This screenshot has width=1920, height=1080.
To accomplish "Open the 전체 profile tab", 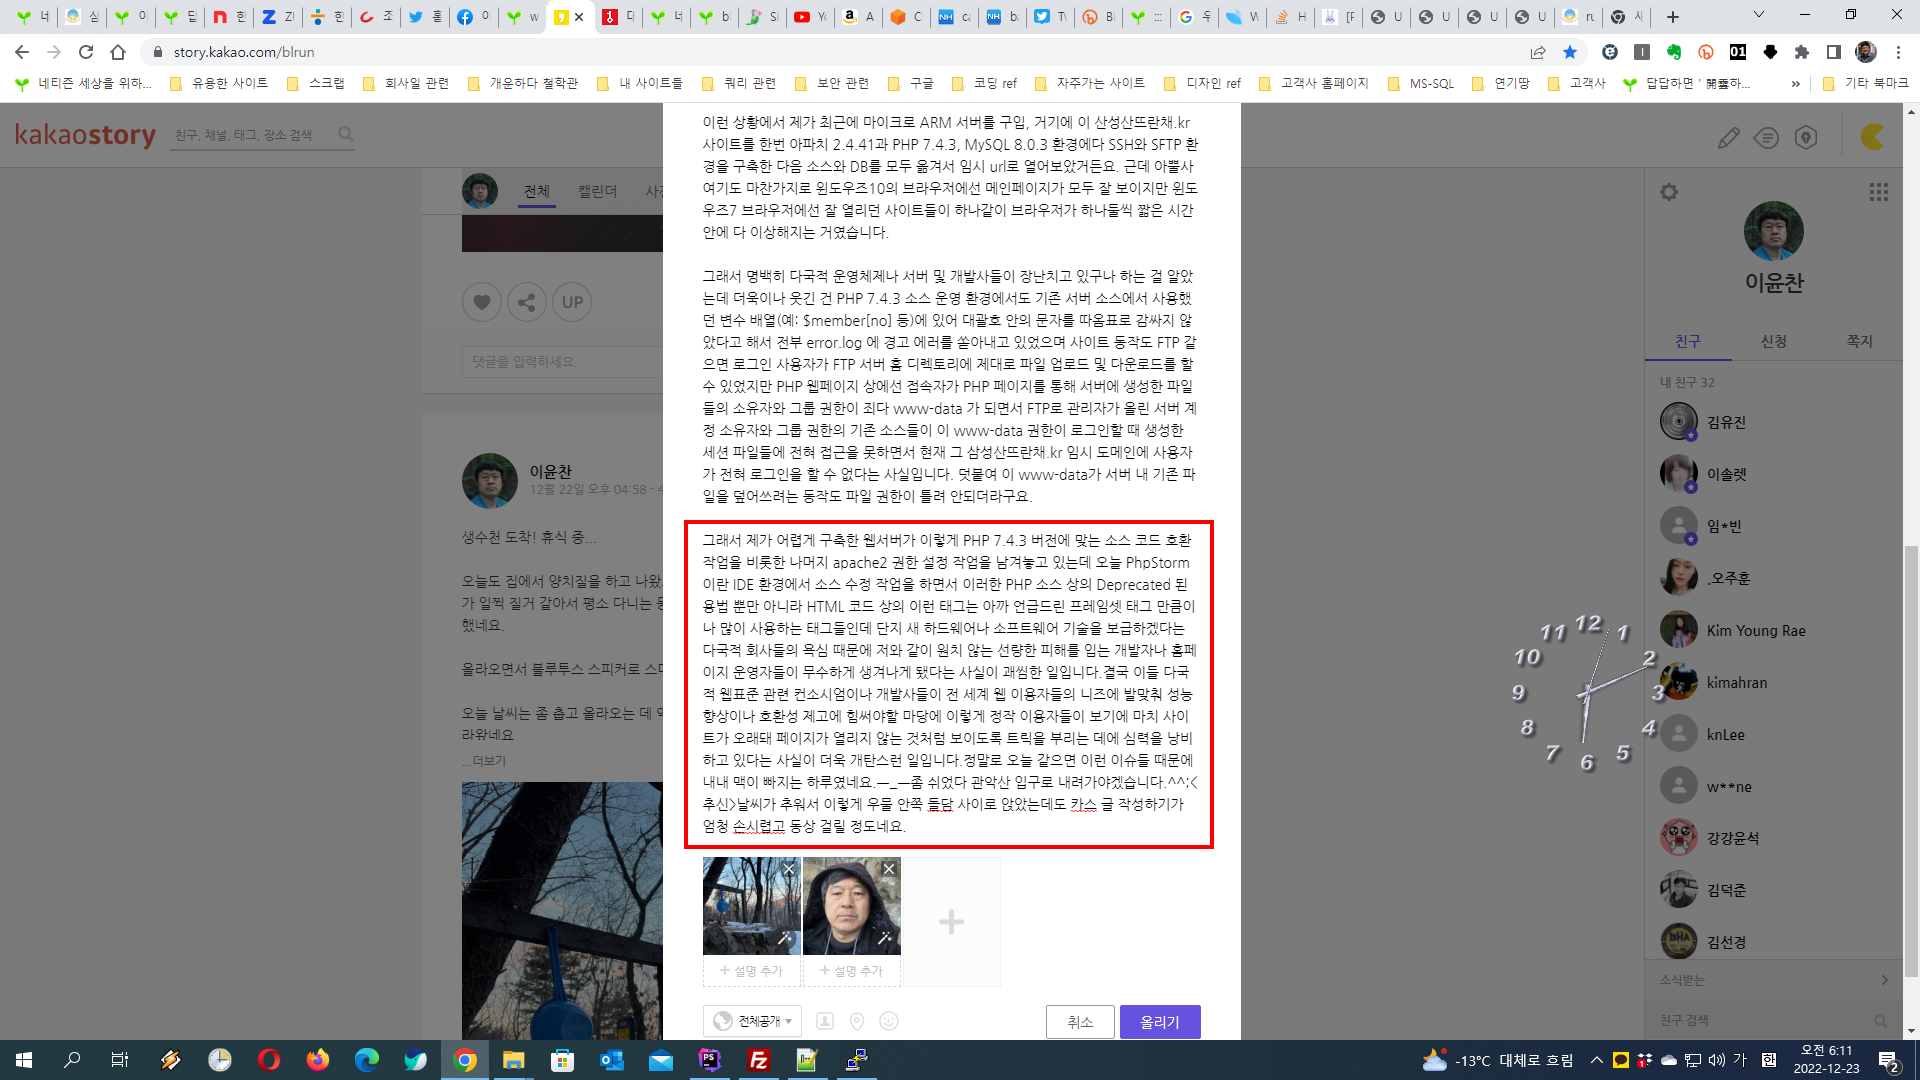I will click(537, 191).
